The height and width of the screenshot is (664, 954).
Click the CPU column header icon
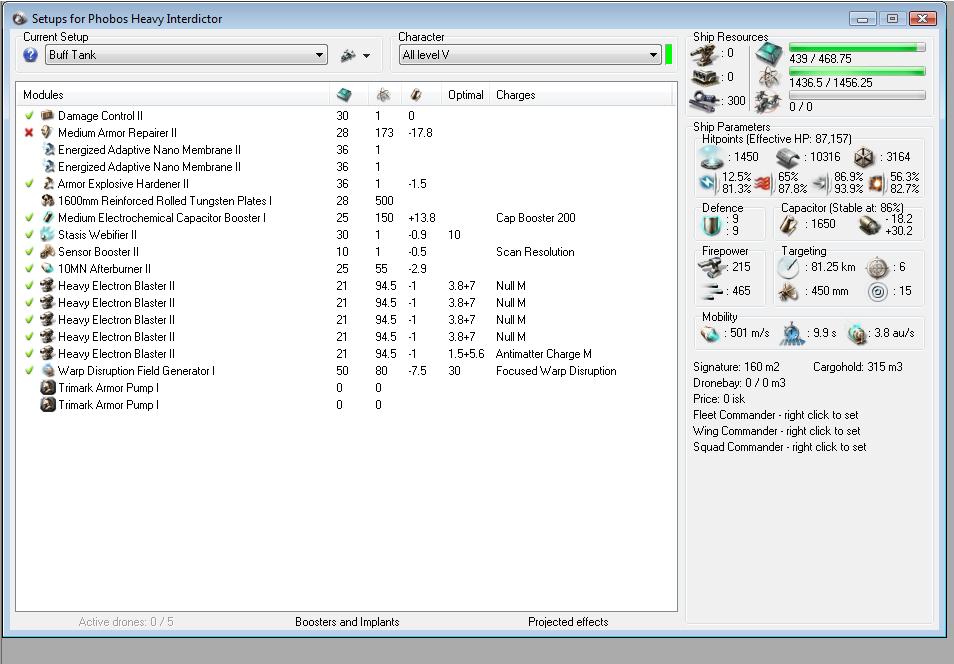point(344,95)
